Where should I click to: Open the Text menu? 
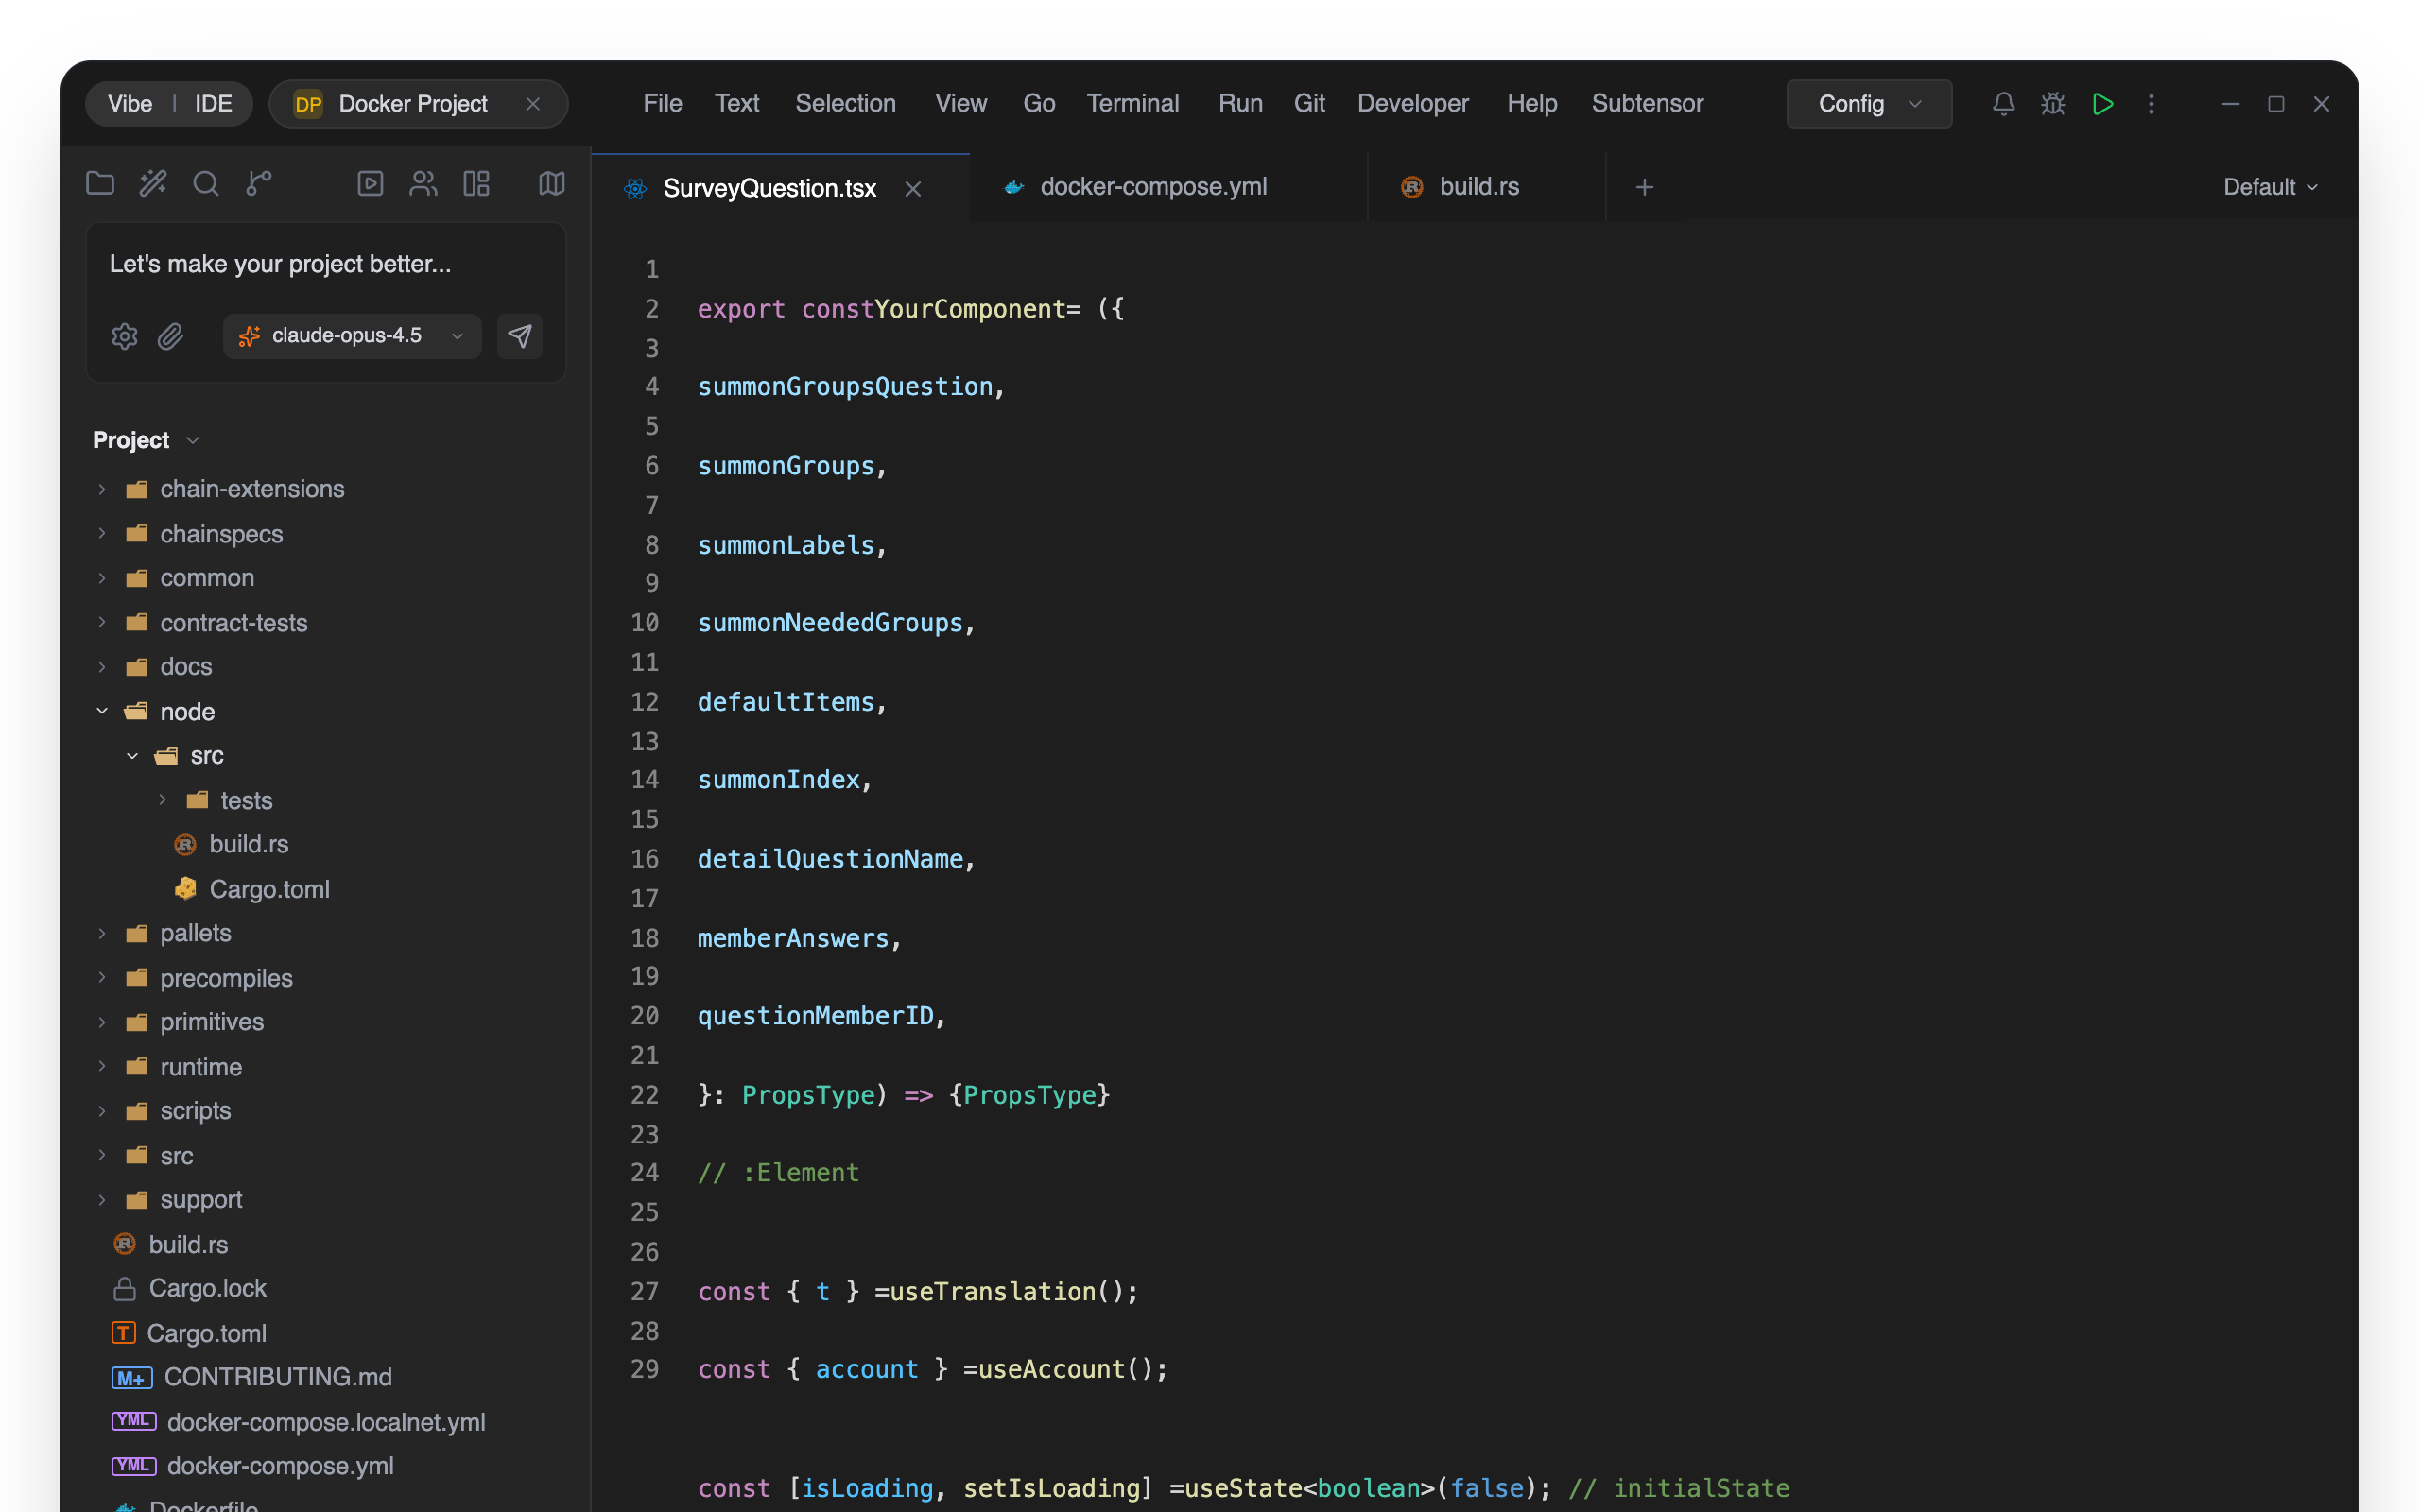click(737, 104)
